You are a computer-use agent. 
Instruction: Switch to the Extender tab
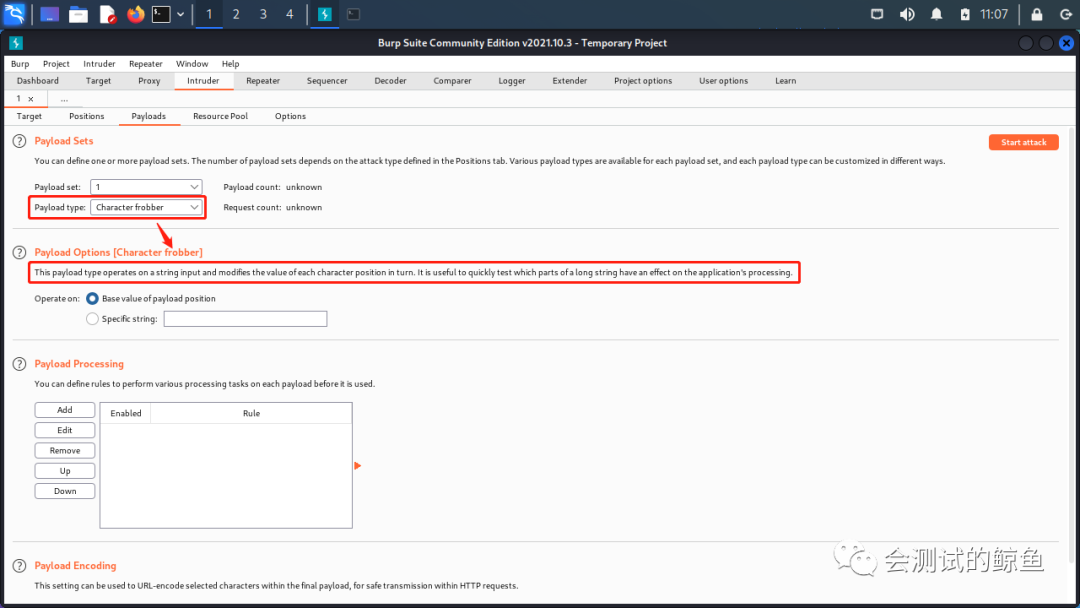point(570,81)
